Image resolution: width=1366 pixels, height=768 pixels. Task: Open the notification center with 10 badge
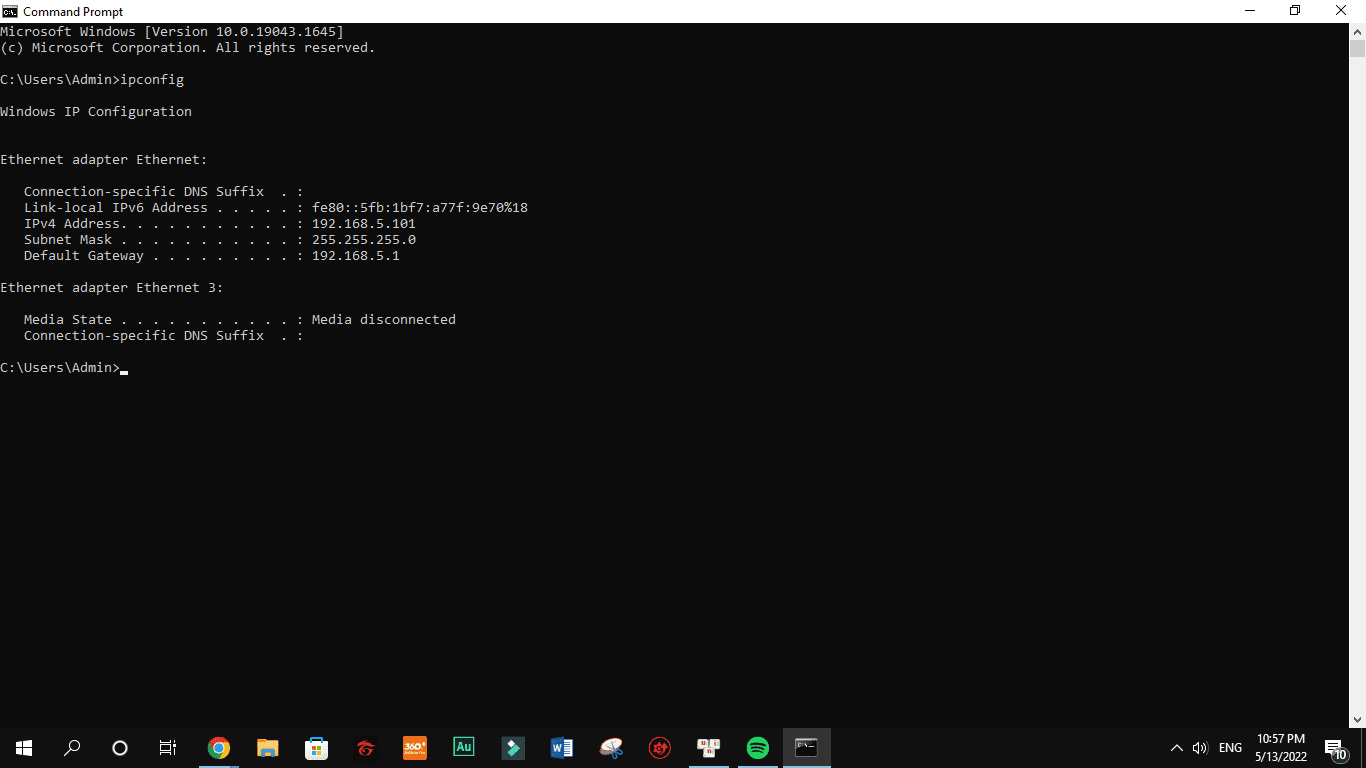tap(1334, 748)
